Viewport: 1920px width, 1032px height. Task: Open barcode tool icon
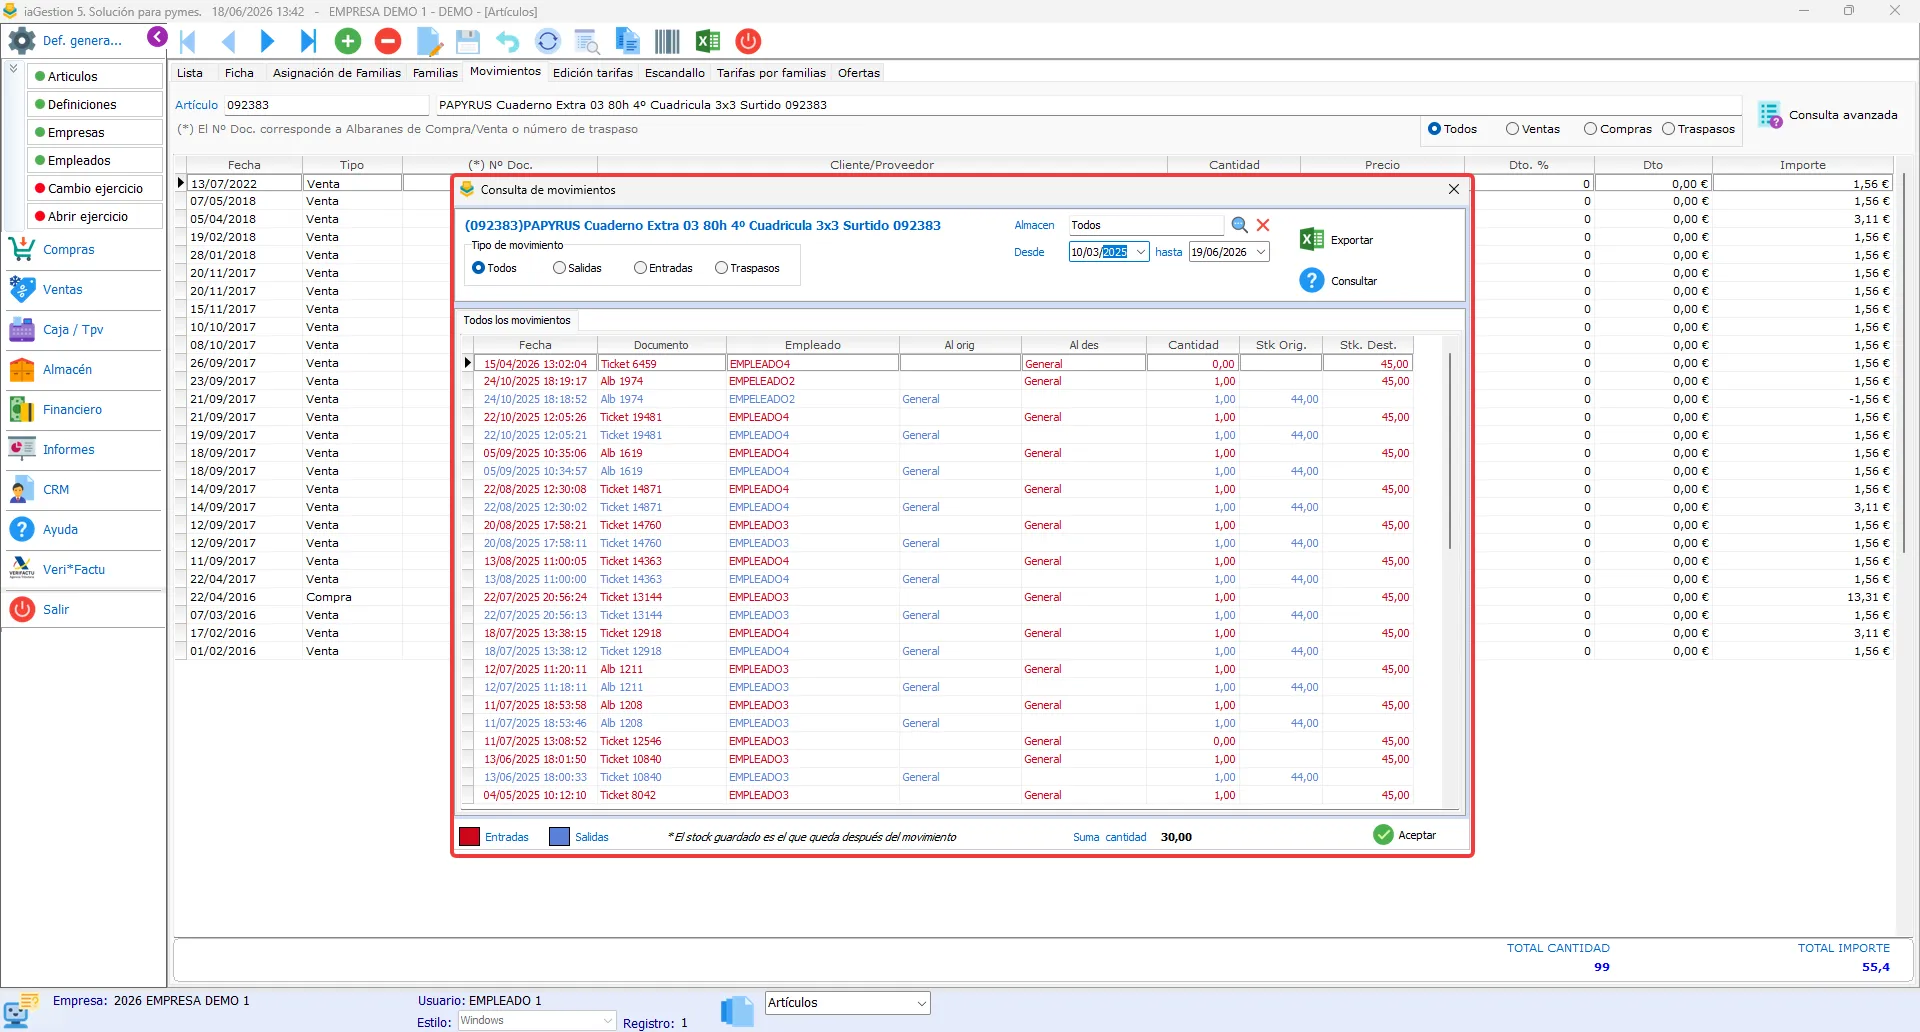click(x=667, y=41)
